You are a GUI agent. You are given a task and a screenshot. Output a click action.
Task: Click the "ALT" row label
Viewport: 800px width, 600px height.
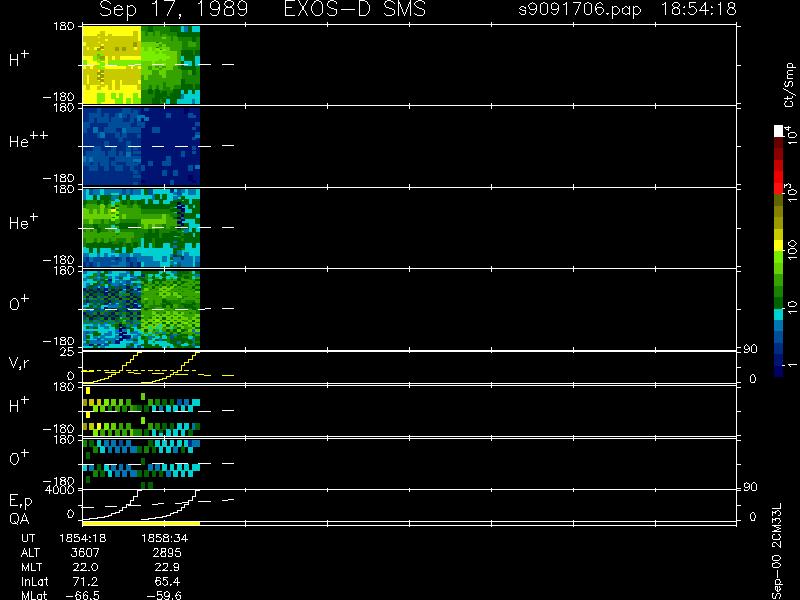[30, 553]
